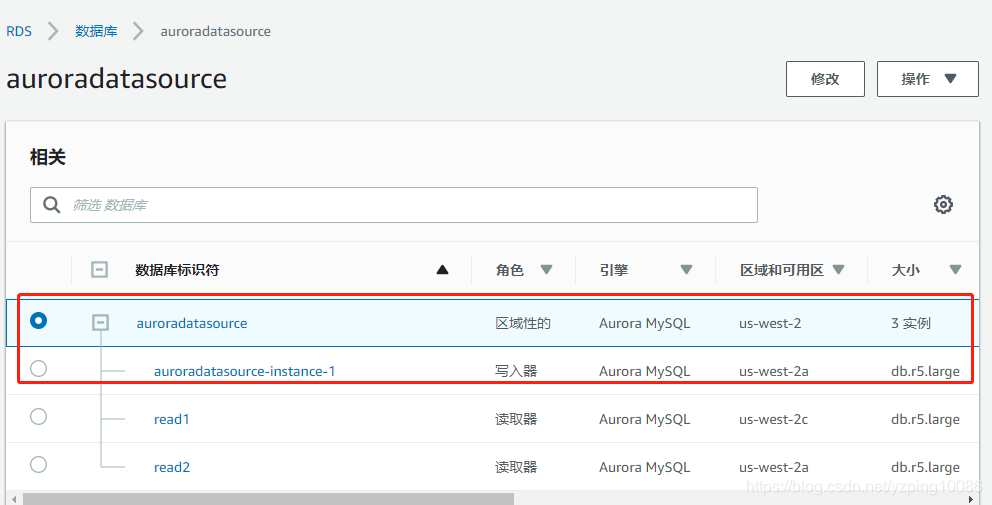The width and height of the screenshot is (992, 505).
Task: Click us-west-2a in auroradatasource-instance-1 row
Action: click(774, 371)
